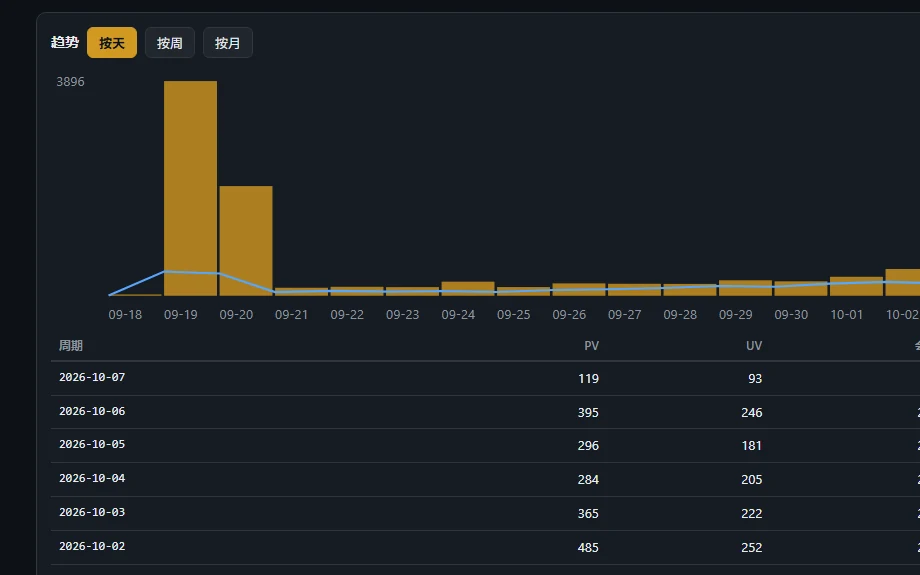Click UV value 93
This screenshot has height=575, width=920.
point(755,378)
